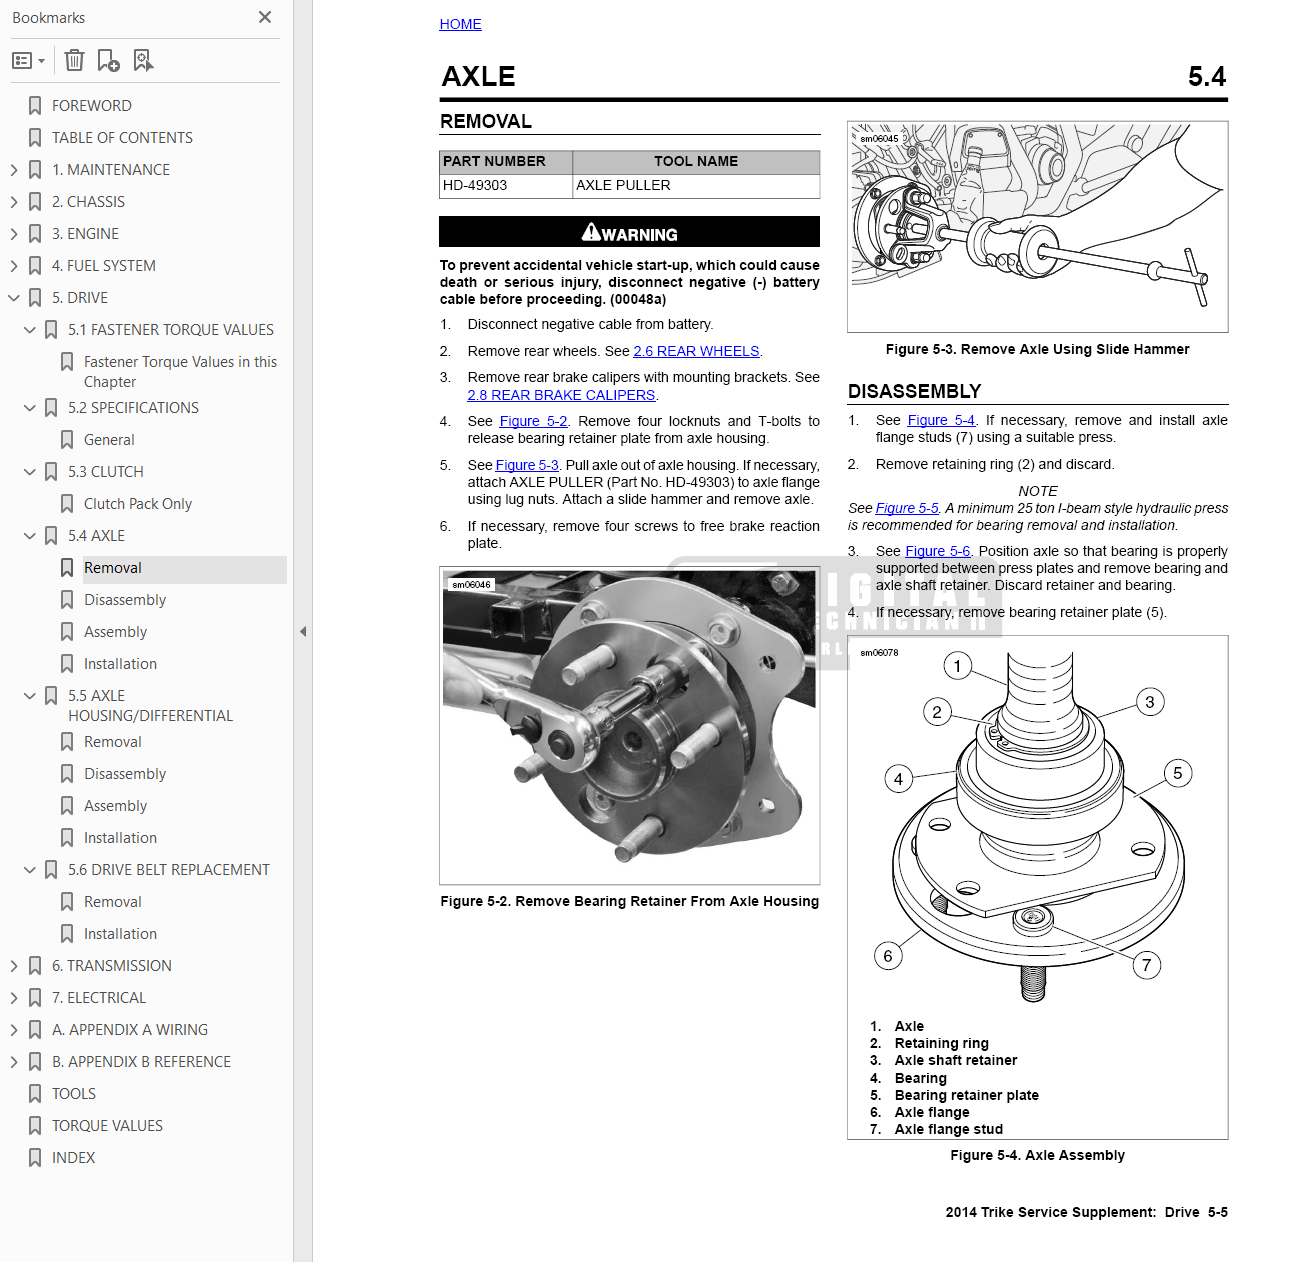
Task: Click the DISASSEMBLY heading
Action: [914, 391]
